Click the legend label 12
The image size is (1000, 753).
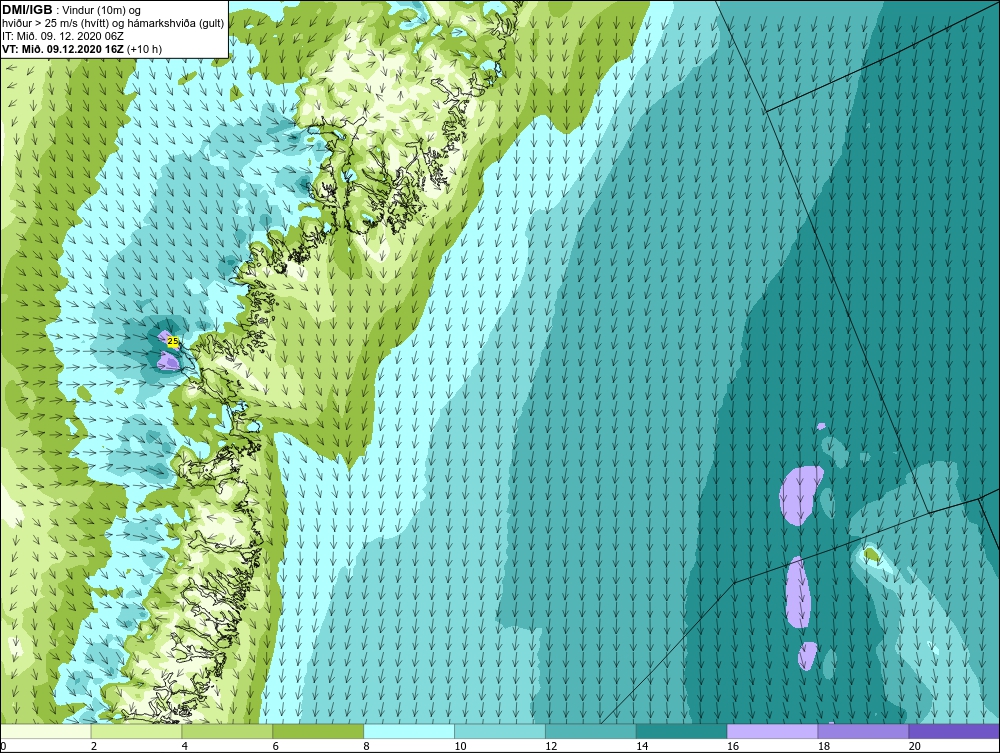pos(551,746)
